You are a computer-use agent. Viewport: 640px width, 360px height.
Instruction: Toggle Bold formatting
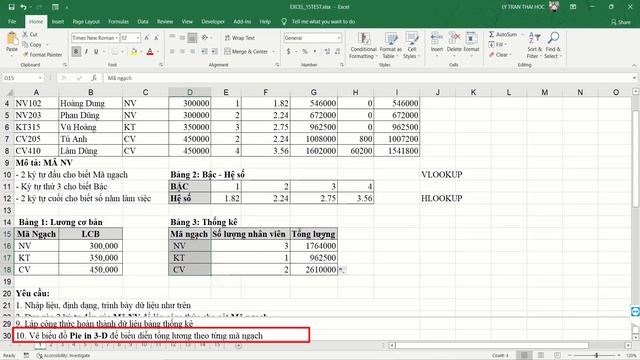pos(76,52)
